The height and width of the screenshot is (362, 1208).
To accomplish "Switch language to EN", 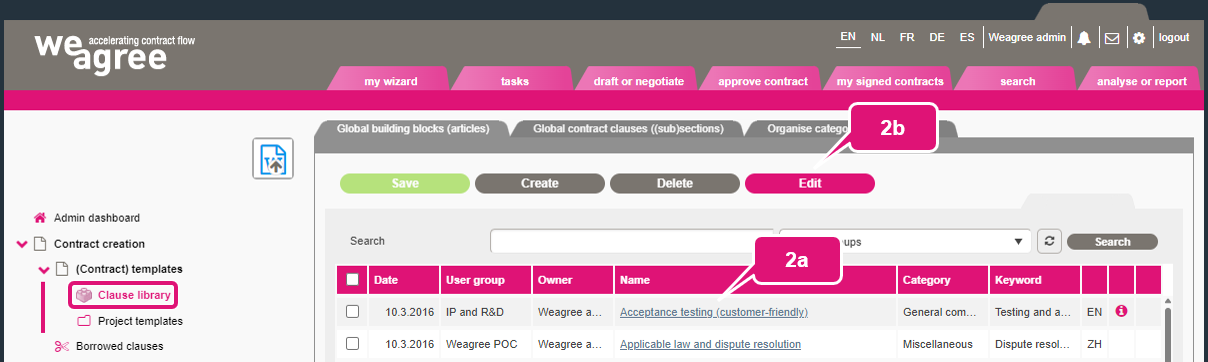I will [x=848, y=37].
